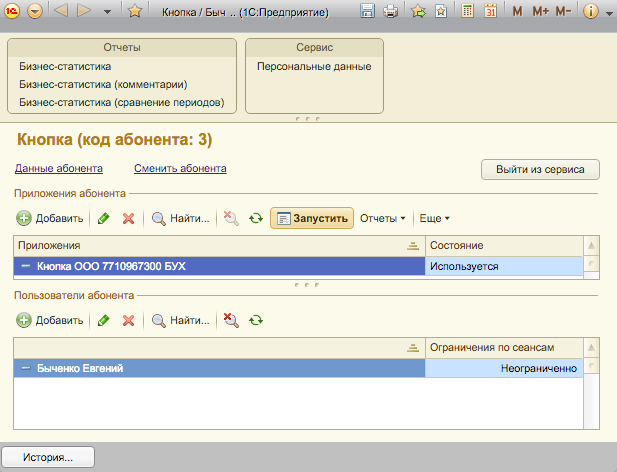Cancel search in the users toolbar

[x=231, y=320]
